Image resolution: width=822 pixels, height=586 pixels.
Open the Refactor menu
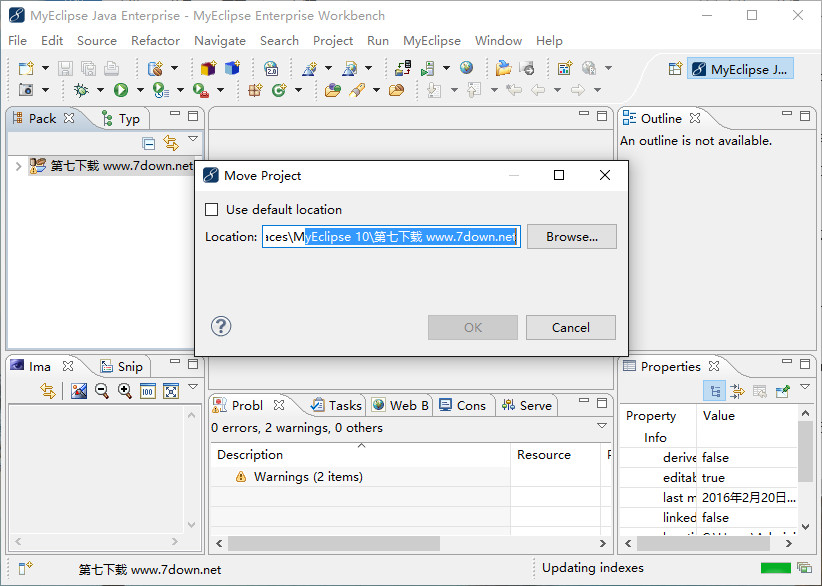tap(155, 41)
